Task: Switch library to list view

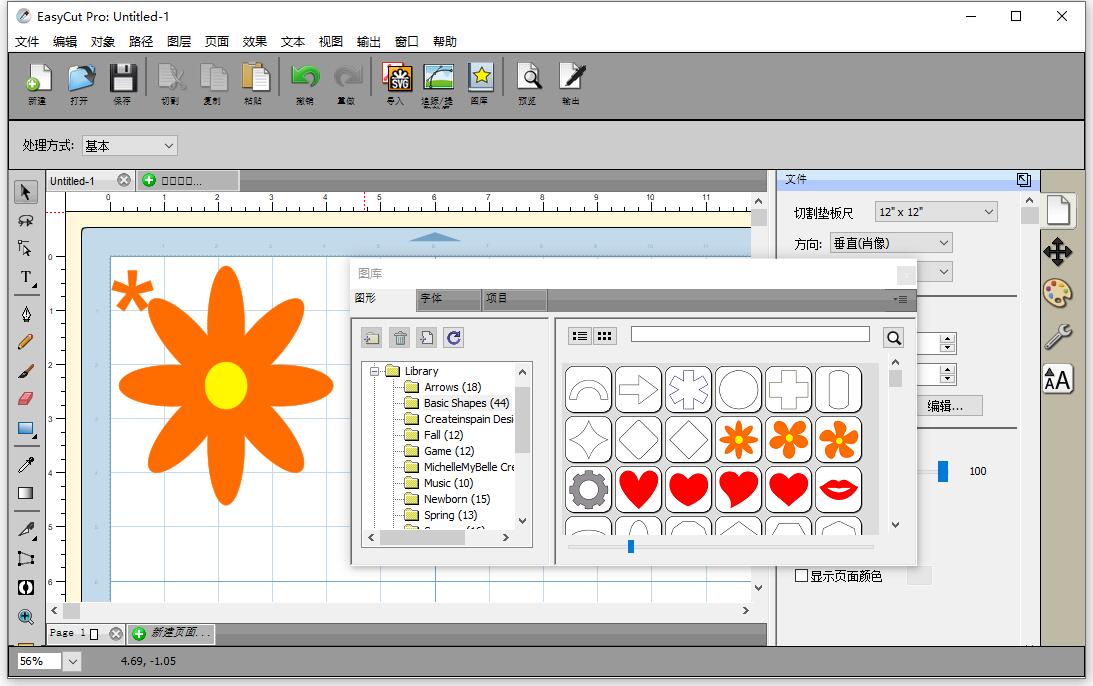Action: tap(579, 336)
